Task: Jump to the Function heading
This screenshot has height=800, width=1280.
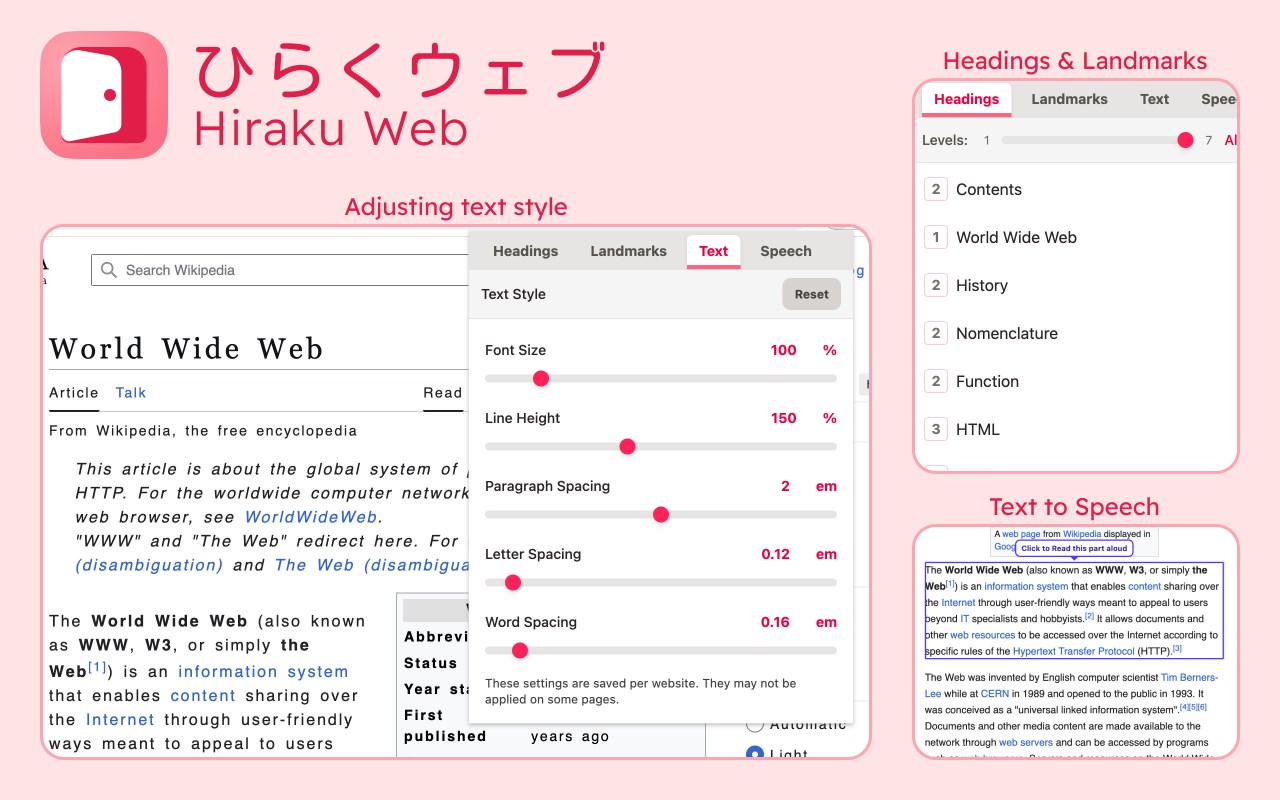Action: coord(987,381)
